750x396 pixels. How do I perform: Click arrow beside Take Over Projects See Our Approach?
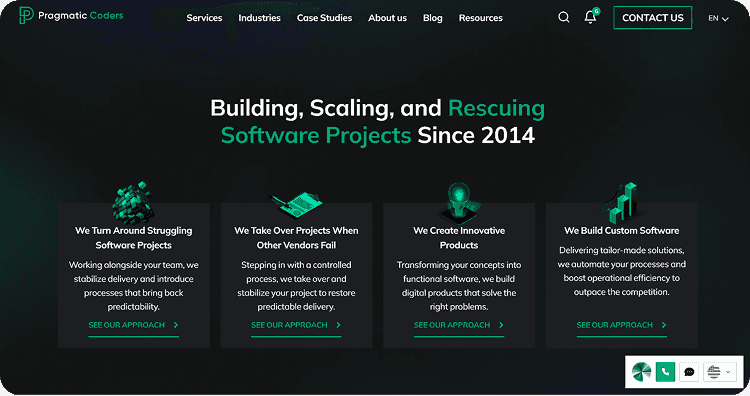[x=339, y=325]
